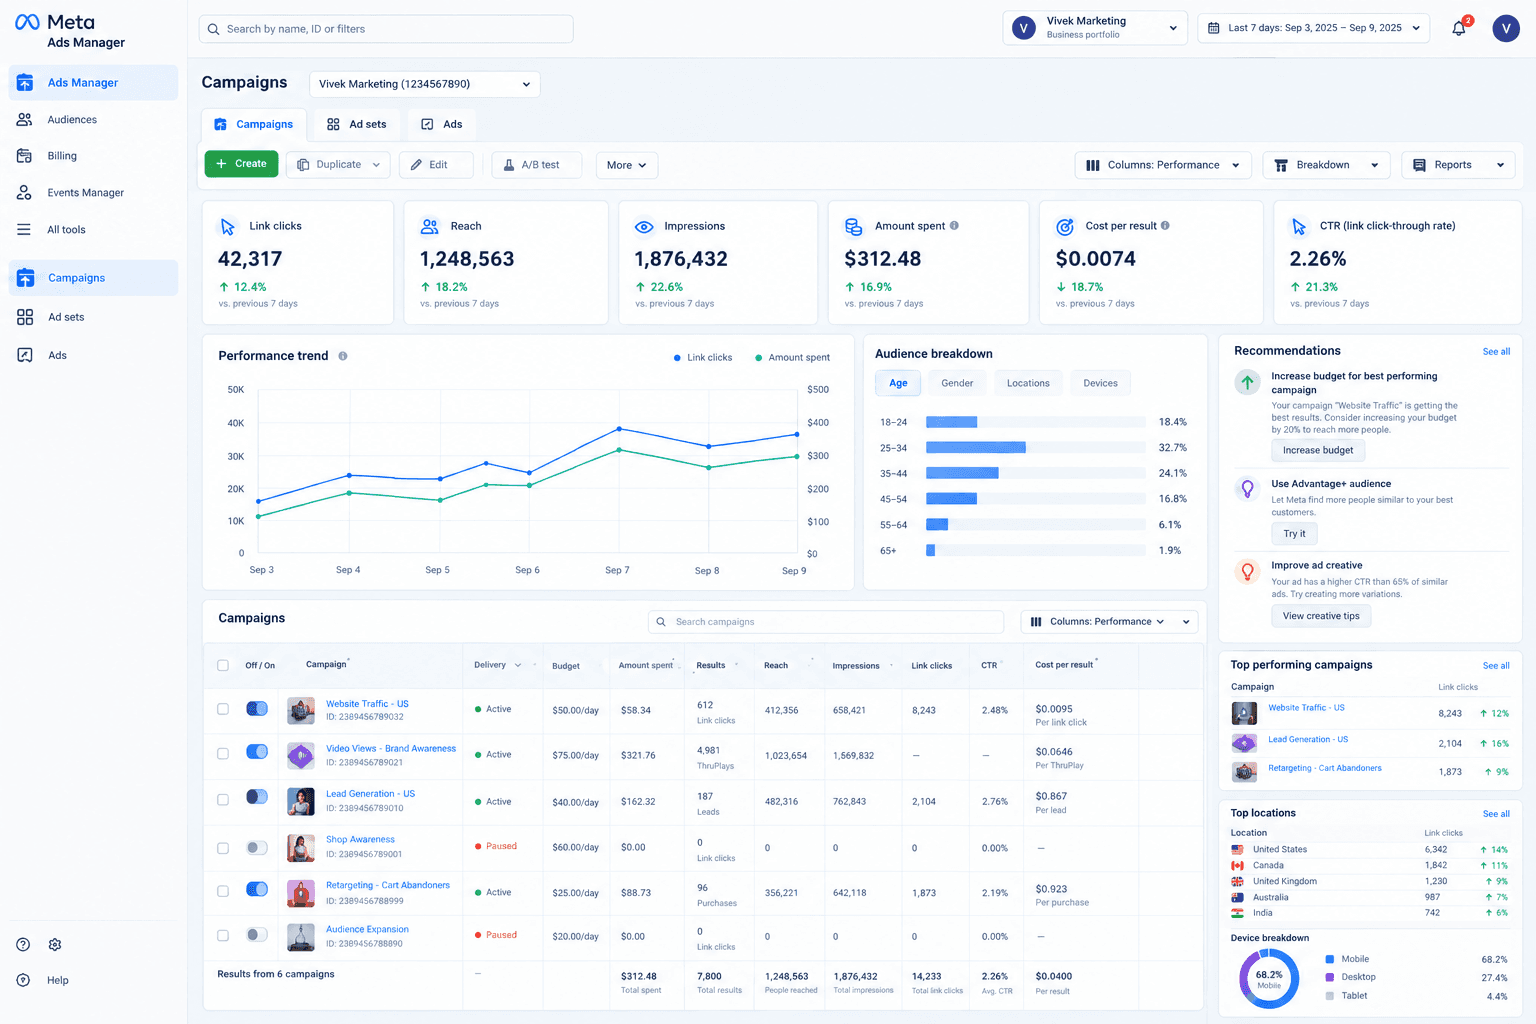Click the magnifier icon in top search bar
Viewport: 1536px width, 1024px height.
(x=213, y=29)
